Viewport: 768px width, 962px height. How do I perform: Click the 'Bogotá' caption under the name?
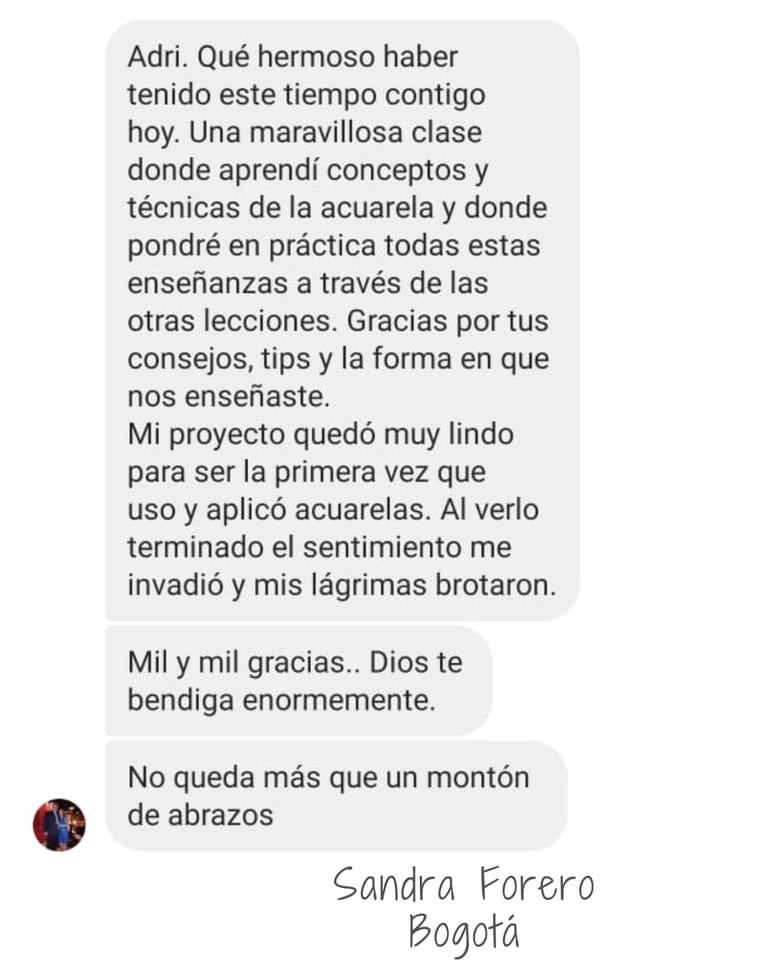[464, 933]
